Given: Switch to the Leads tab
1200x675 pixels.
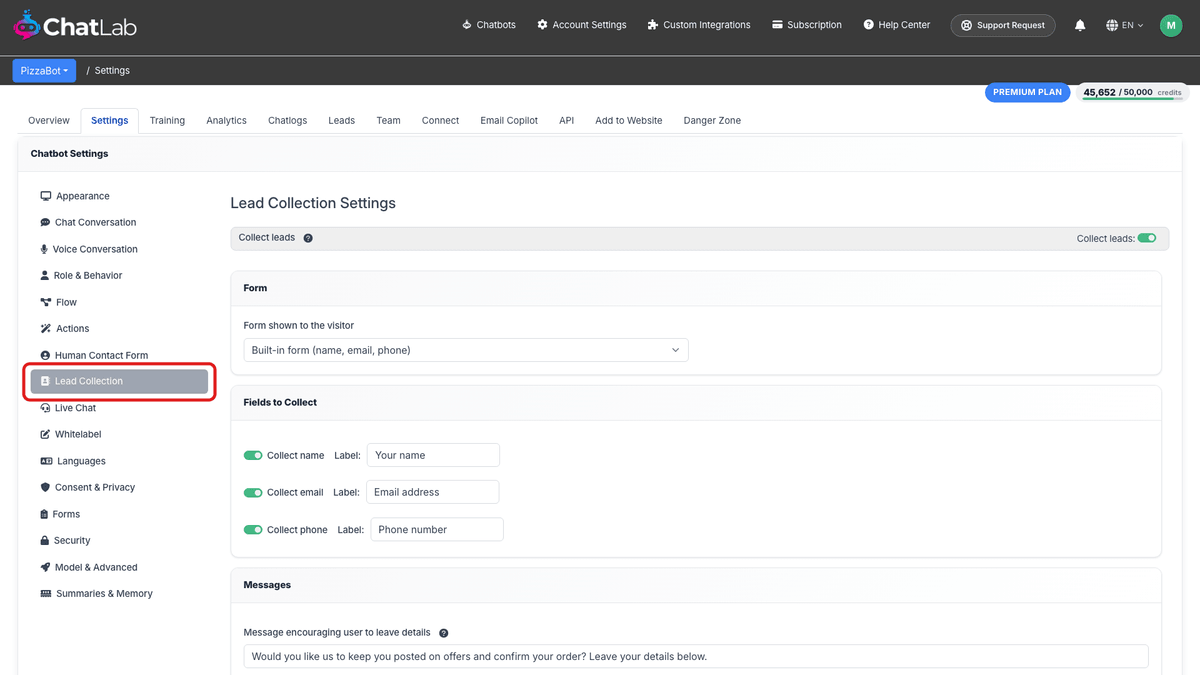Looking at the screenshot, I should click(341, 120).
